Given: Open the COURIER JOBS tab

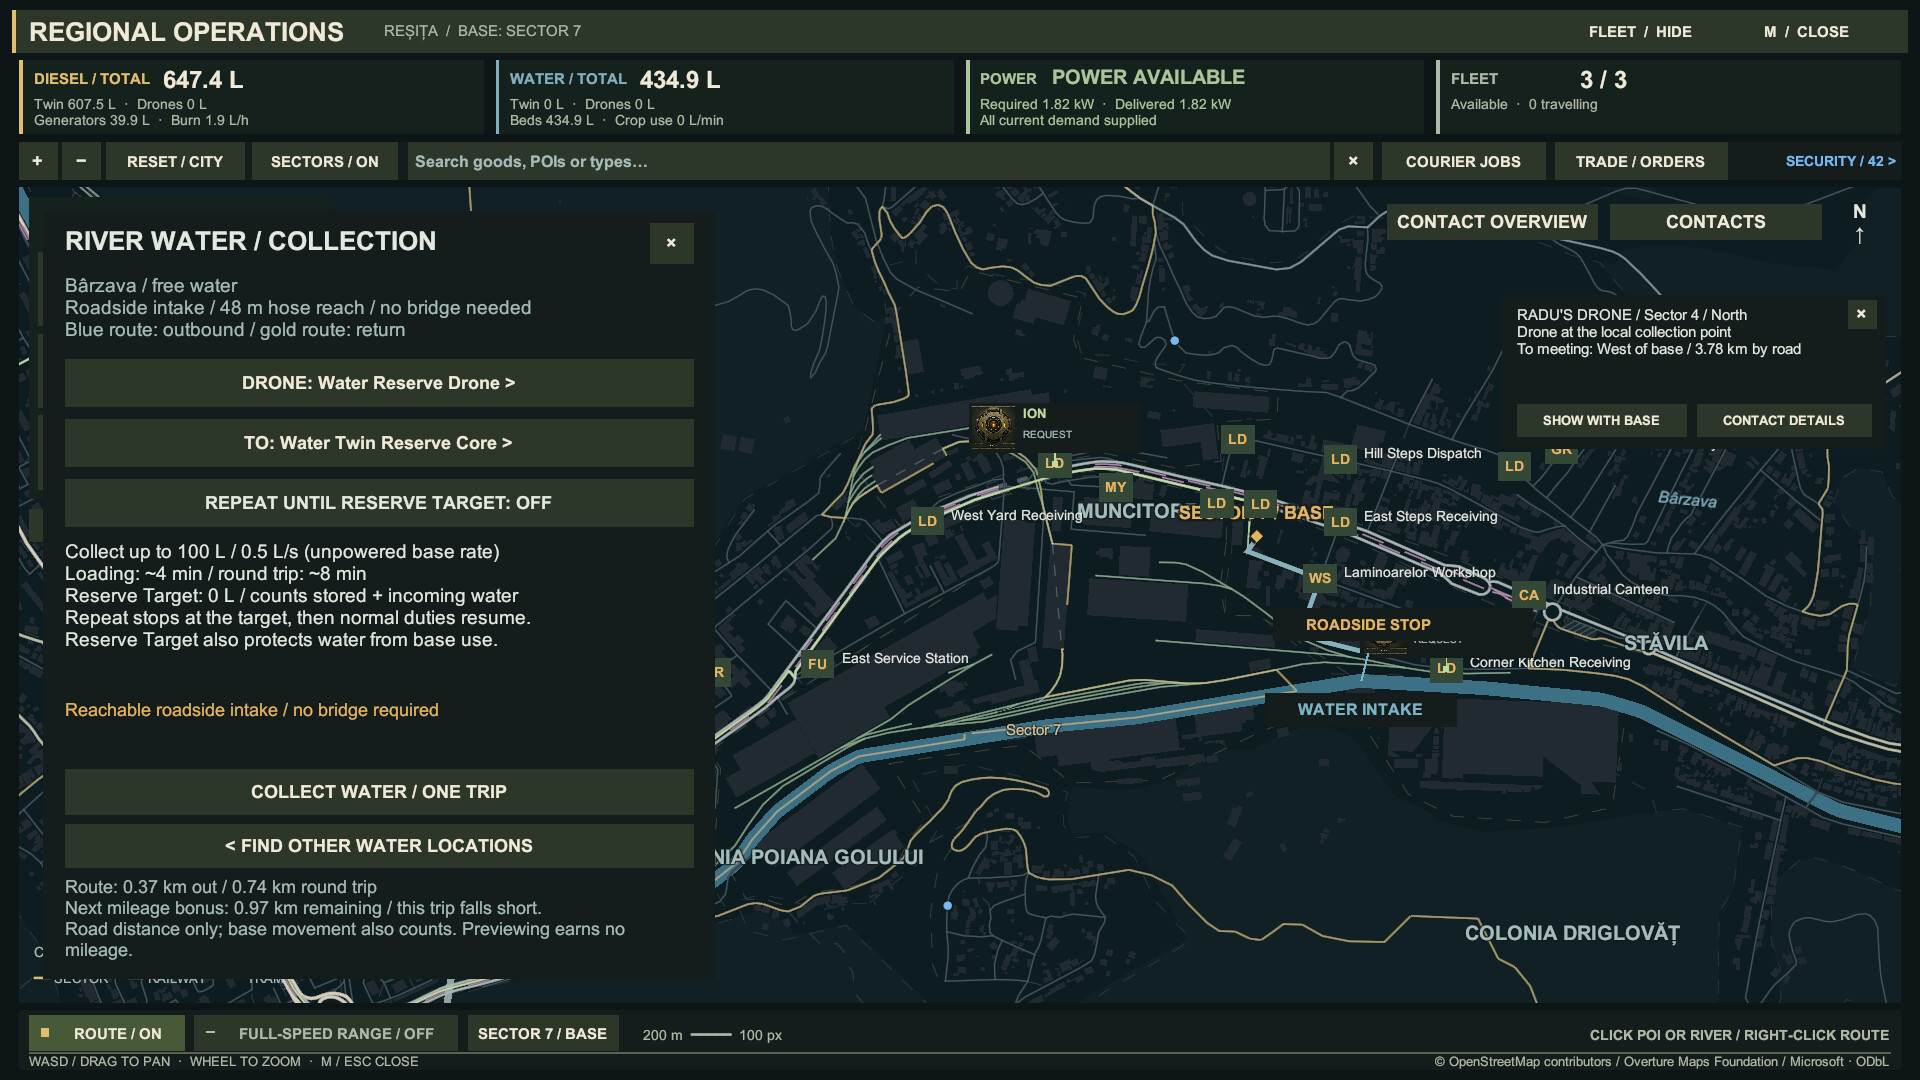Looking at the screenshot, I should point(1463,161).
